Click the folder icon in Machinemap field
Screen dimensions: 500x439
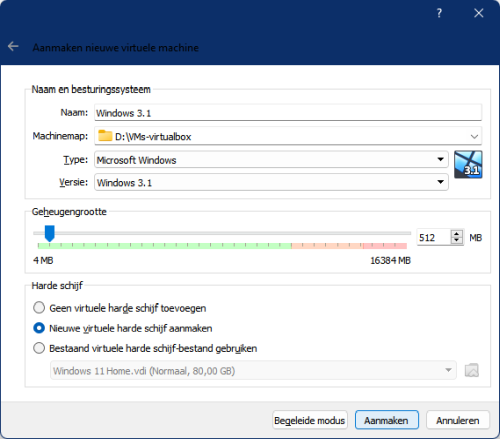(105, 136)
